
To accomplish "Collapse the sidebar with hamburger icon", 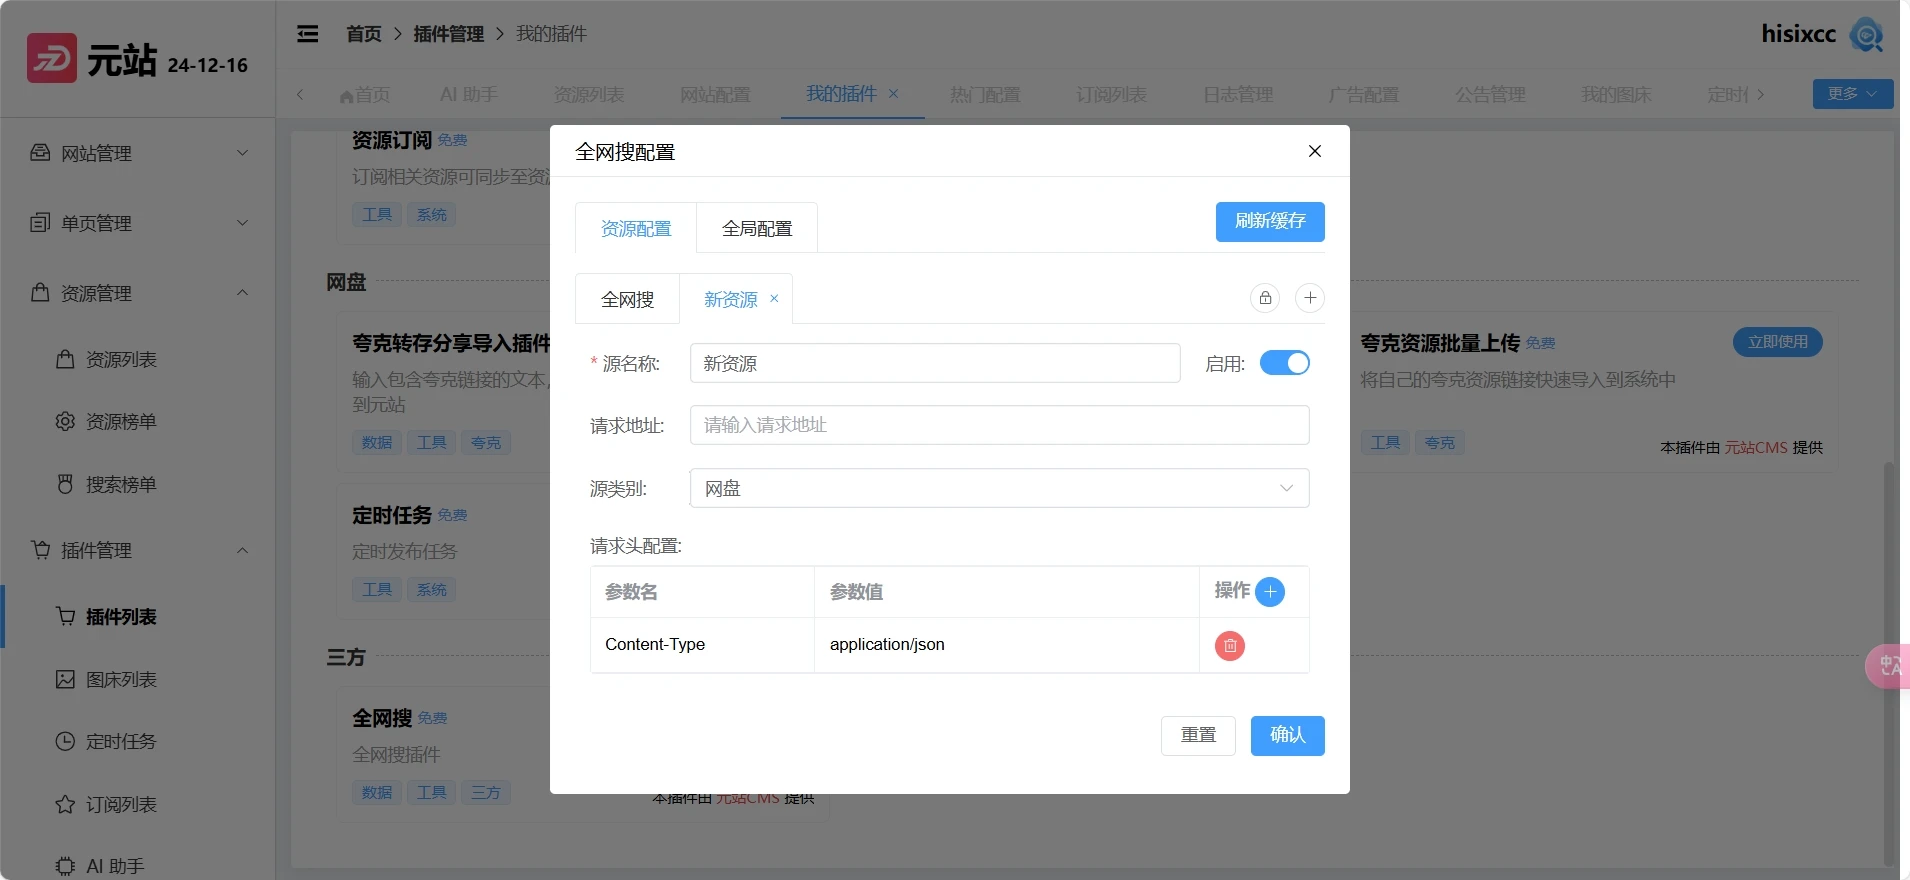I will point(308,34).
